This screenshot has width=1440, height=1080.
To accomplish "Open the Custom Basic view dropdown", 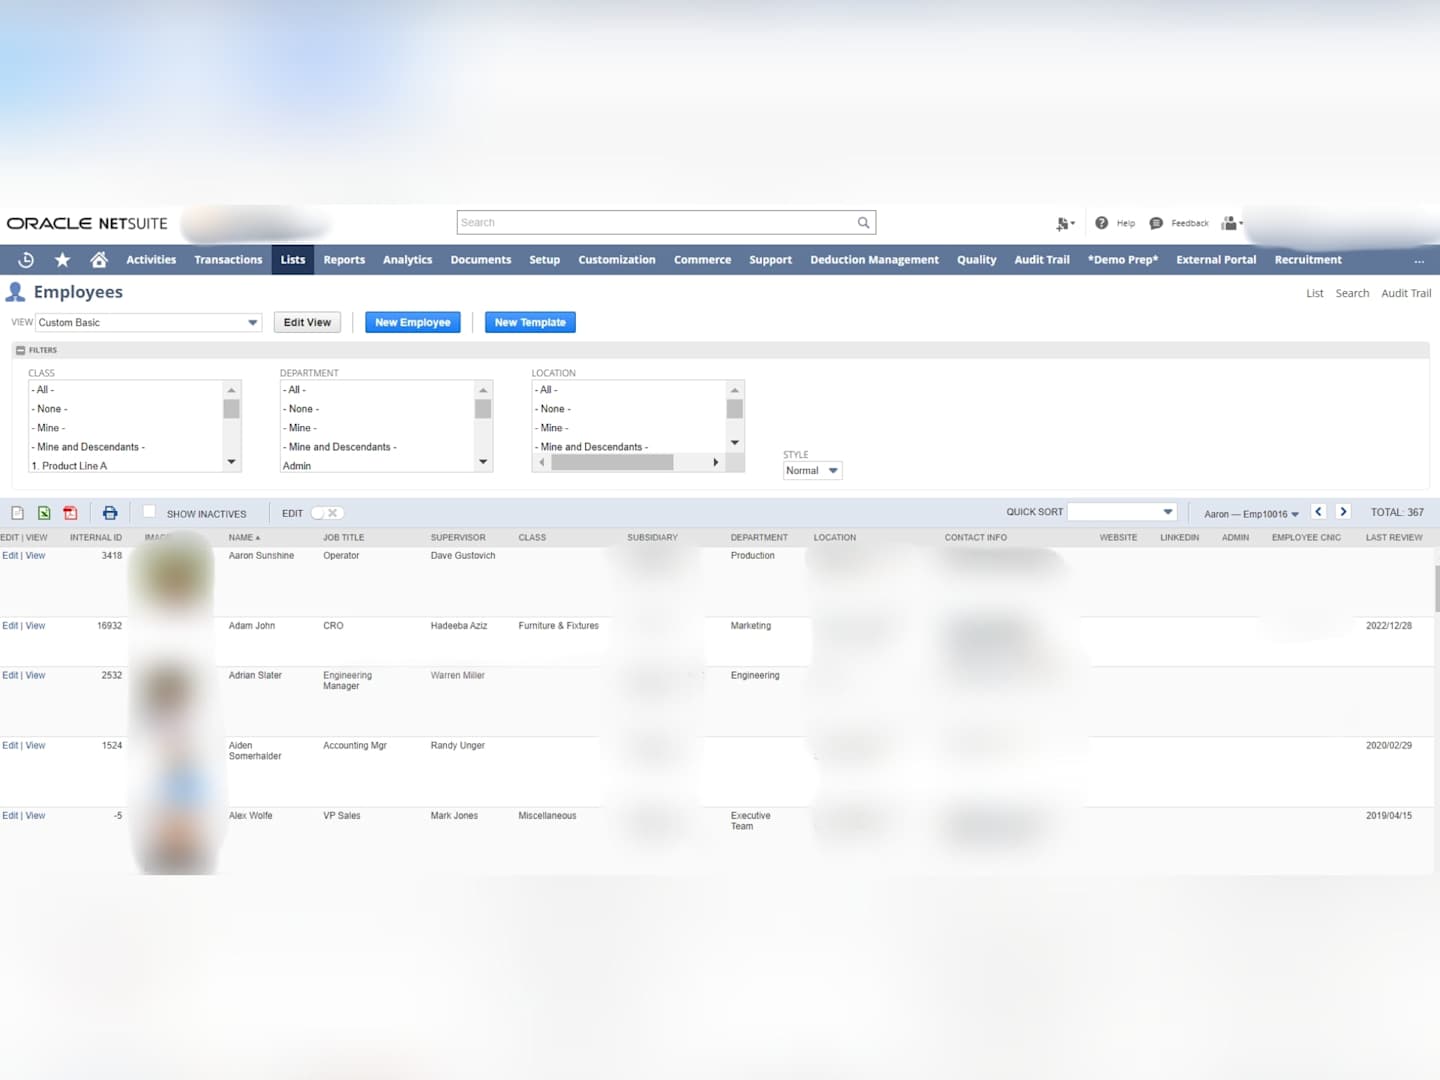I will [x=149, y=323].
